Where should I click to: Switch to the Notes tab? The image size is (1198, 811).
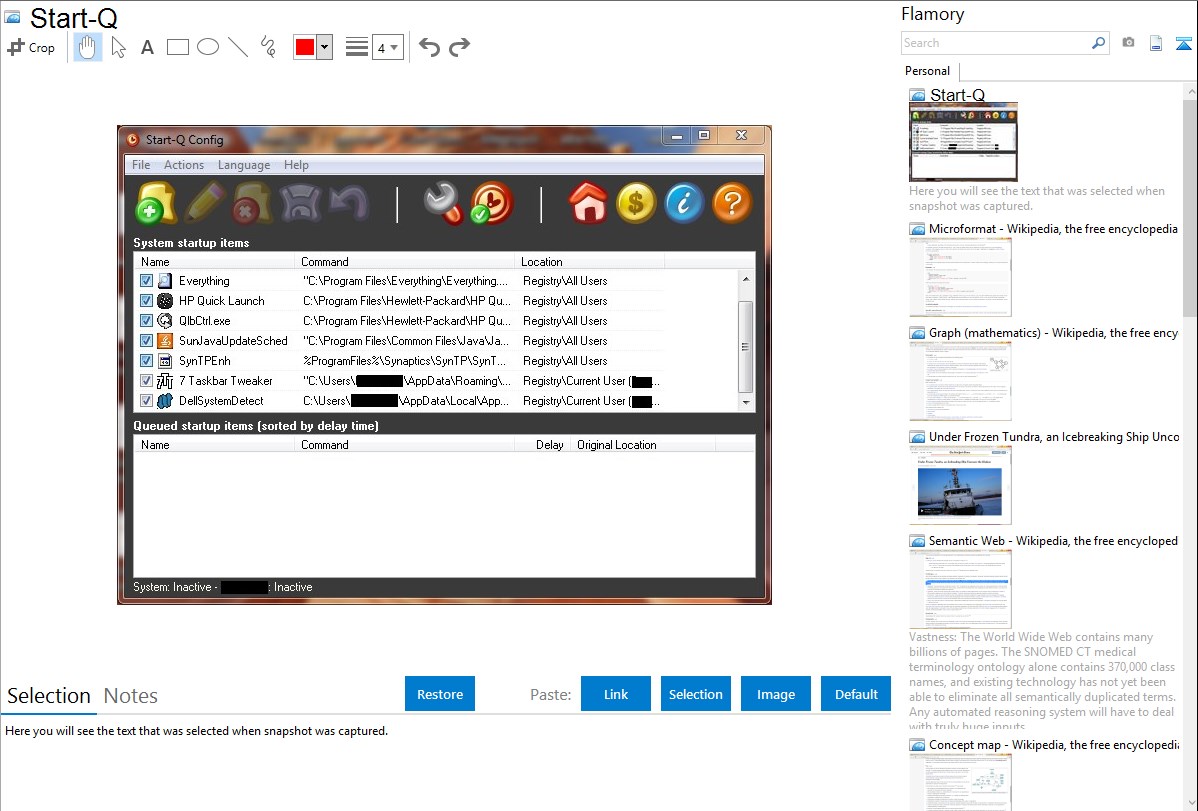[131, 696]
